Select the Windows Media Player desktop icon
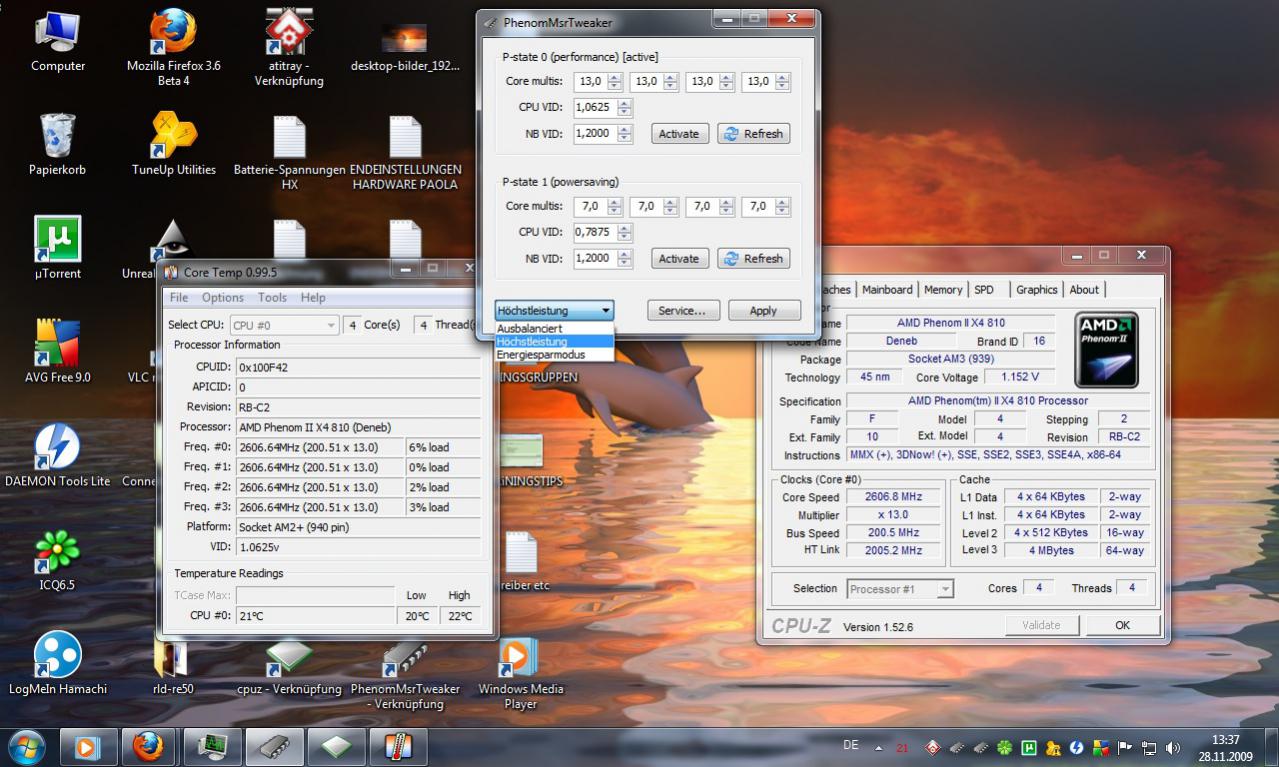 [x=520, y=672]
